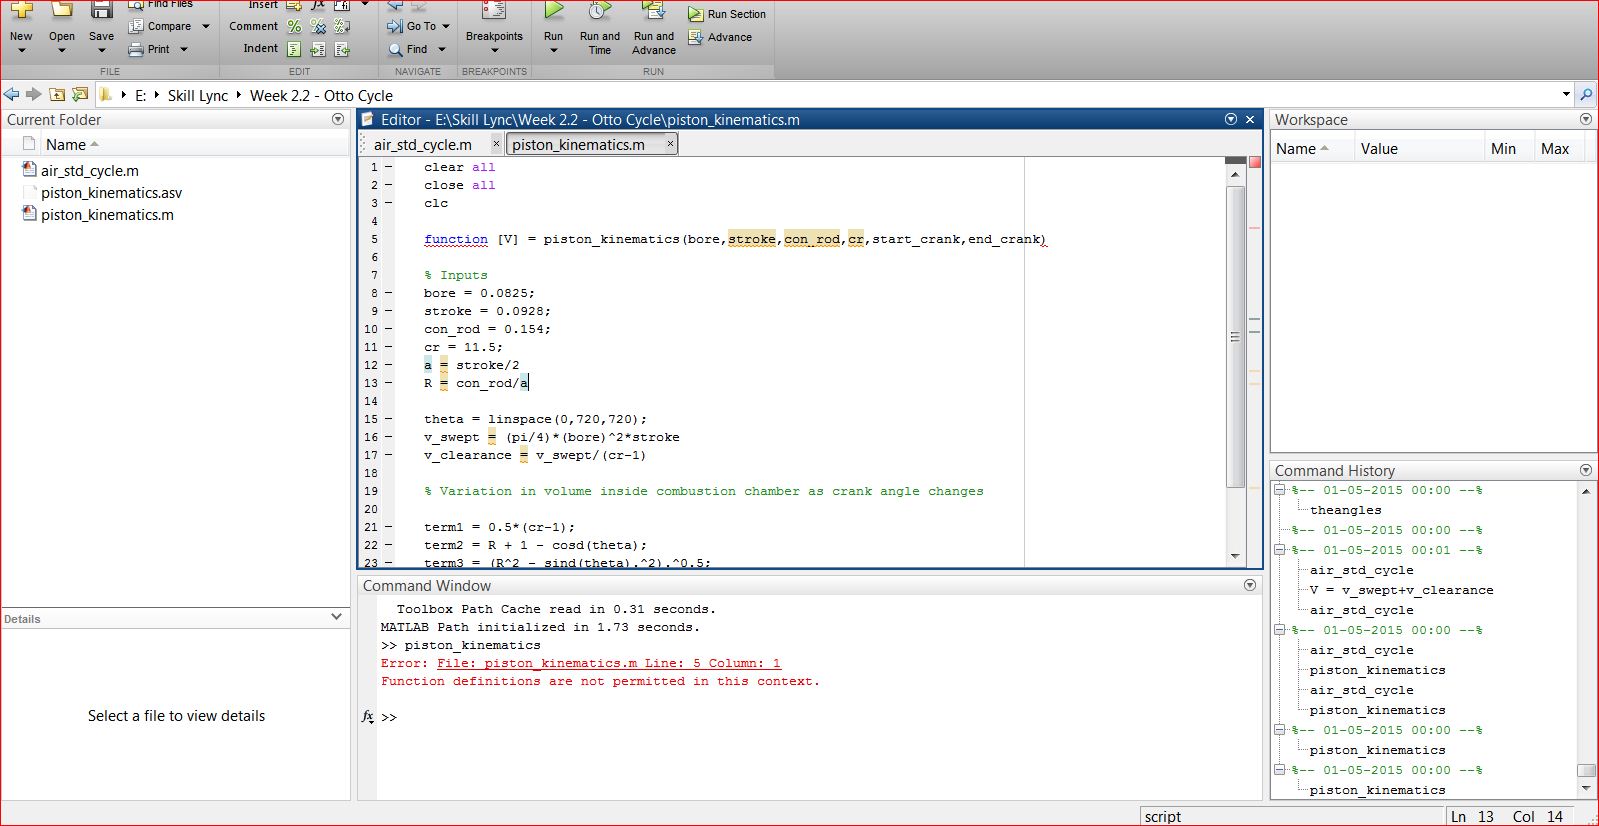Close the piston_kinematics.m tab
Viewport: 1599px width, 826px height.
pyautogui.click(x=670, y=144)
